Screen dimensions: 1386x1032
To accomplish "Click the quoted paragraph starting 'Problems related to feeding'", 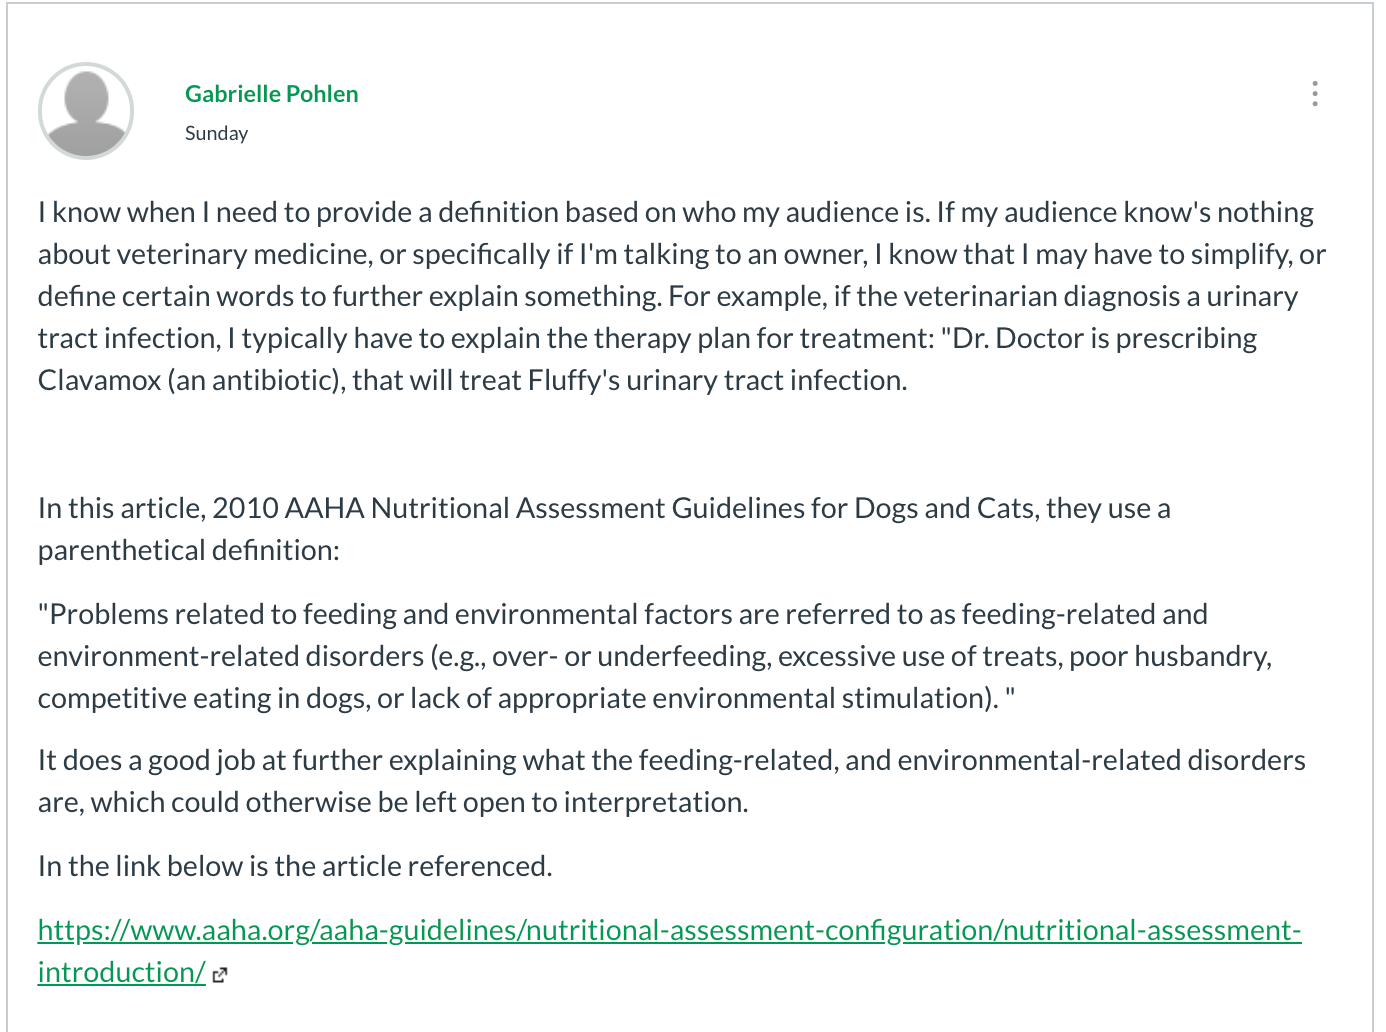I will coord(655,656).
